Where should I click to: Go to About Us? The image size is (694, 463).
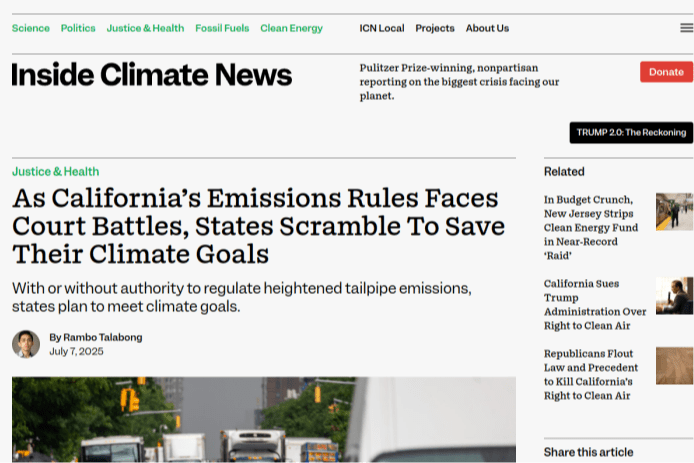(487, 28)
